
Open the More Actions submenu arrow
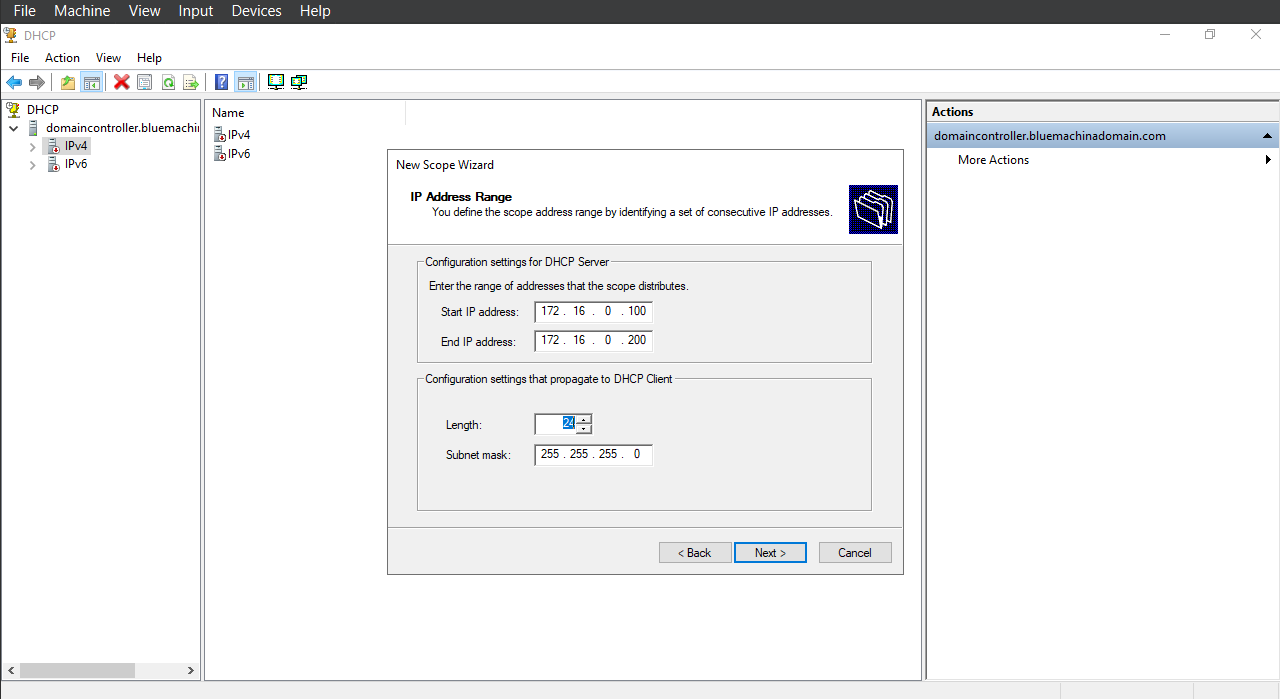1268,160
